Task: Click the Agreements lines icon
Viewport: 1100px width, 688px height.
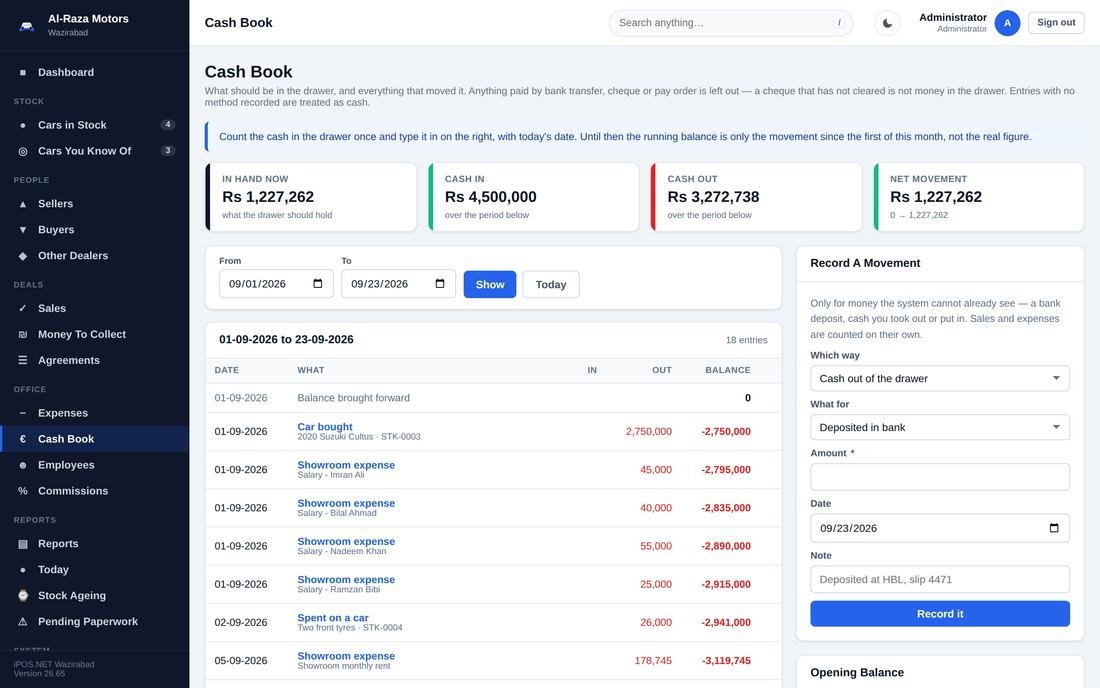Action: pos(22,360)
